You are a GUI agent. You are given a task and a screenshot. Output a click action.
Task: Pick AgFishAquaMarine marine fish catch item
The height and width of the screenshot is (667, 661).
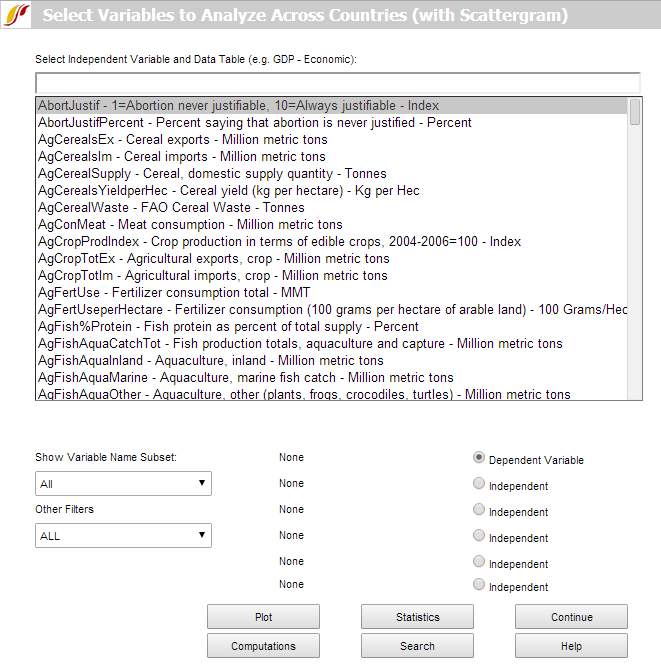[x=245, y=378]
